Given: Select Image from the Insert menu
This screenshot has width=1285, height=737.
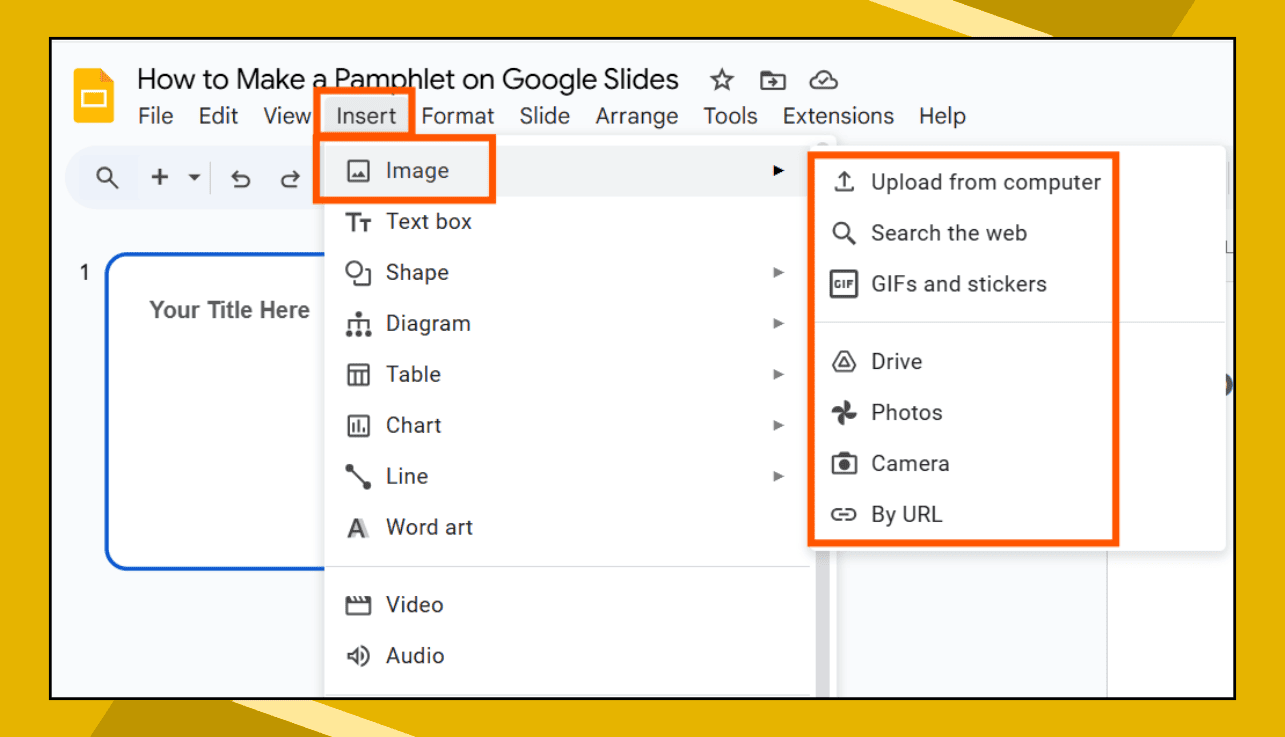Looking at the screenshot, I should coord(415,171).
